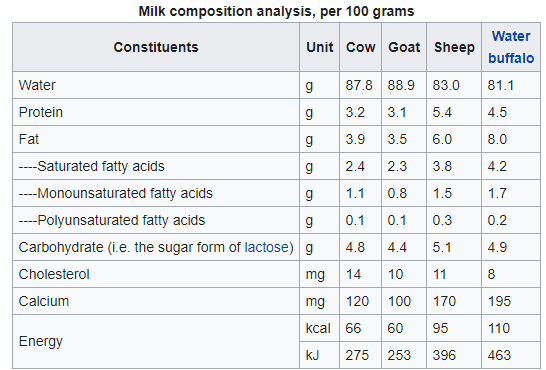Click the Energy row label

pyautogui.click(x=41, y=341)
